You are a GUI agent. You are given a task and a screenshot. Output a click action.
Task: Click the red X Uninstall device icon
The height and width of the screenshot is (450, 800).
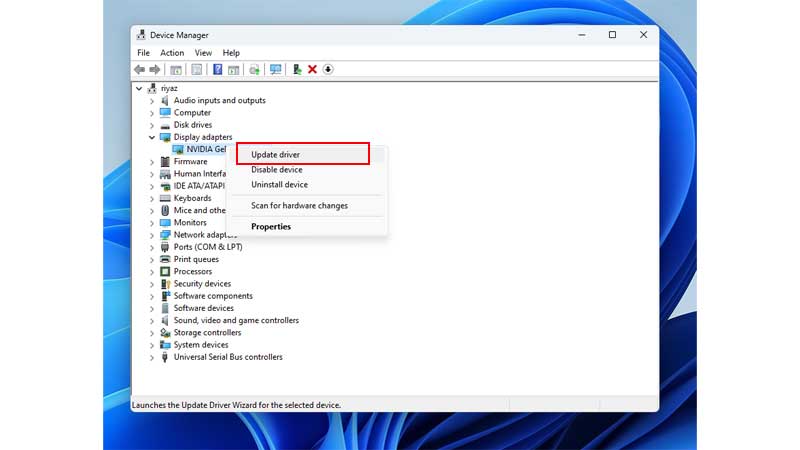pos(312,69)
